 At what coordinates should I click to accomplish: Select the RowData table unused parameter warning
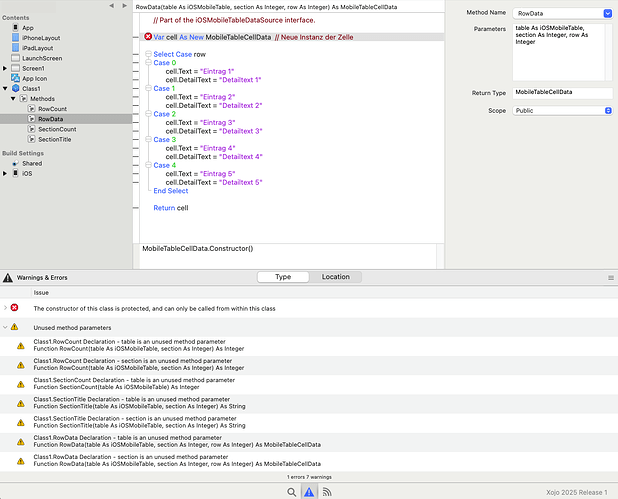tap(309, 441)
